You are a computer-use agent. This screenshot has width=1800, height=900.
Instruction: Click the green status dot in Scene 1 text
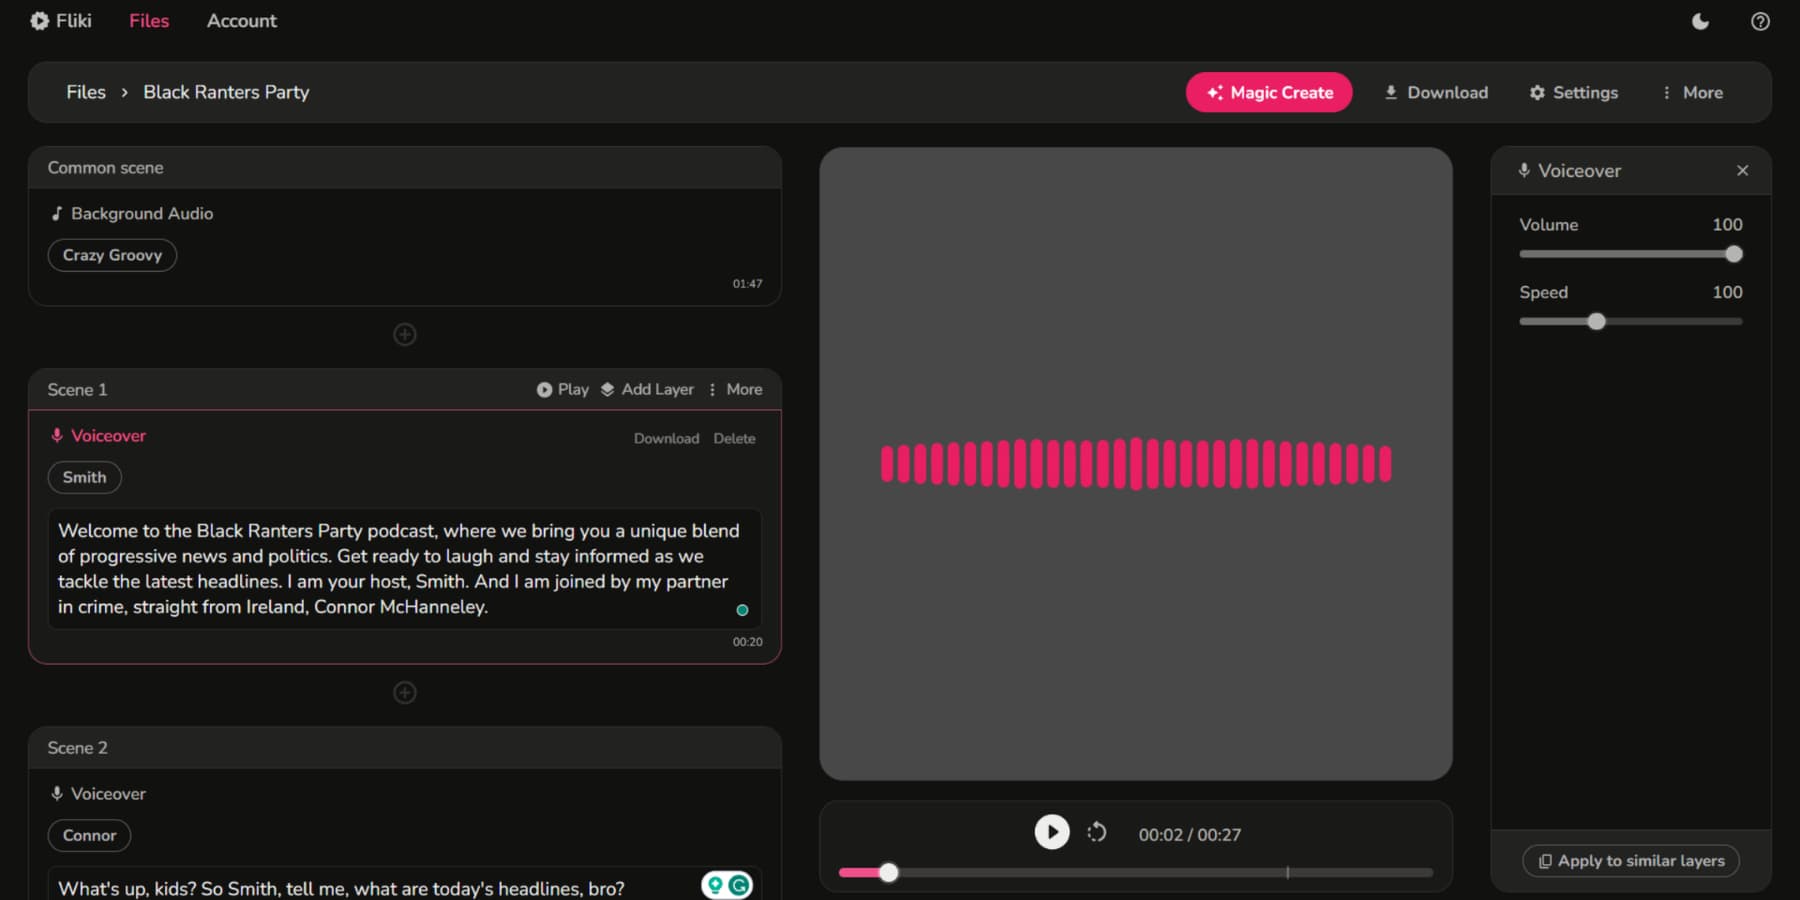click(x=742, y=609)
